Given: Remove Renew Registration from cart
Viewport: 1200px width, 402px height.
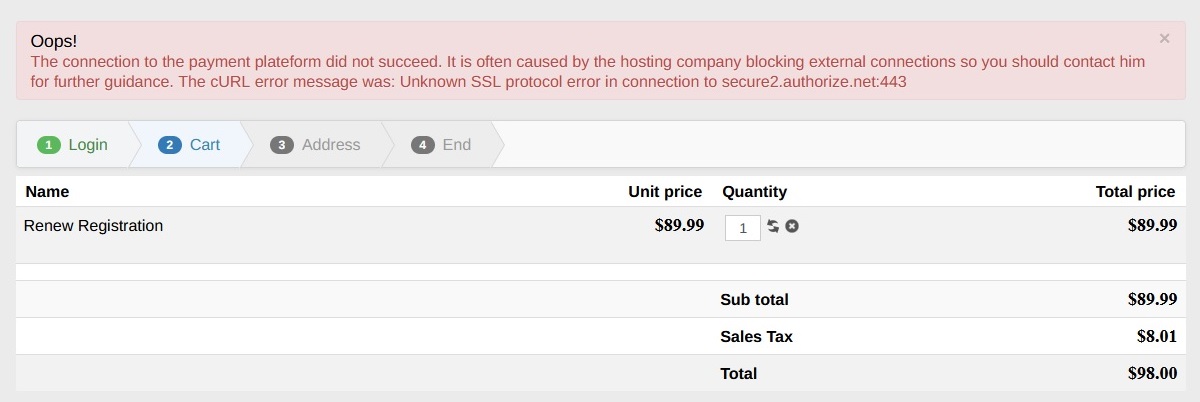Looking at the screenshot, I should (792, 227).
